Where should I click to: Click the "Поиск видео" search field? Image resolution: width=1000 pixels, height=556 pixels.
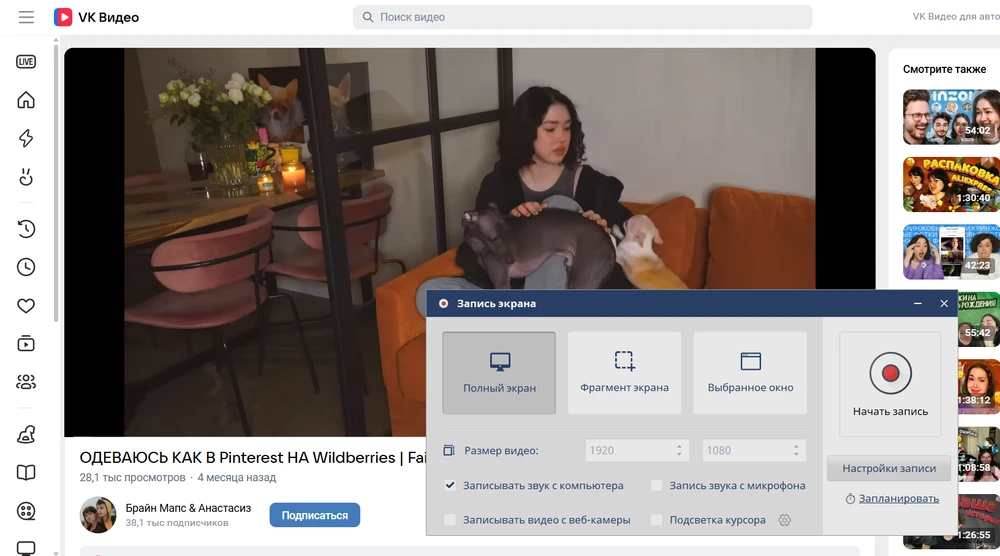click(x=582, y=17)
